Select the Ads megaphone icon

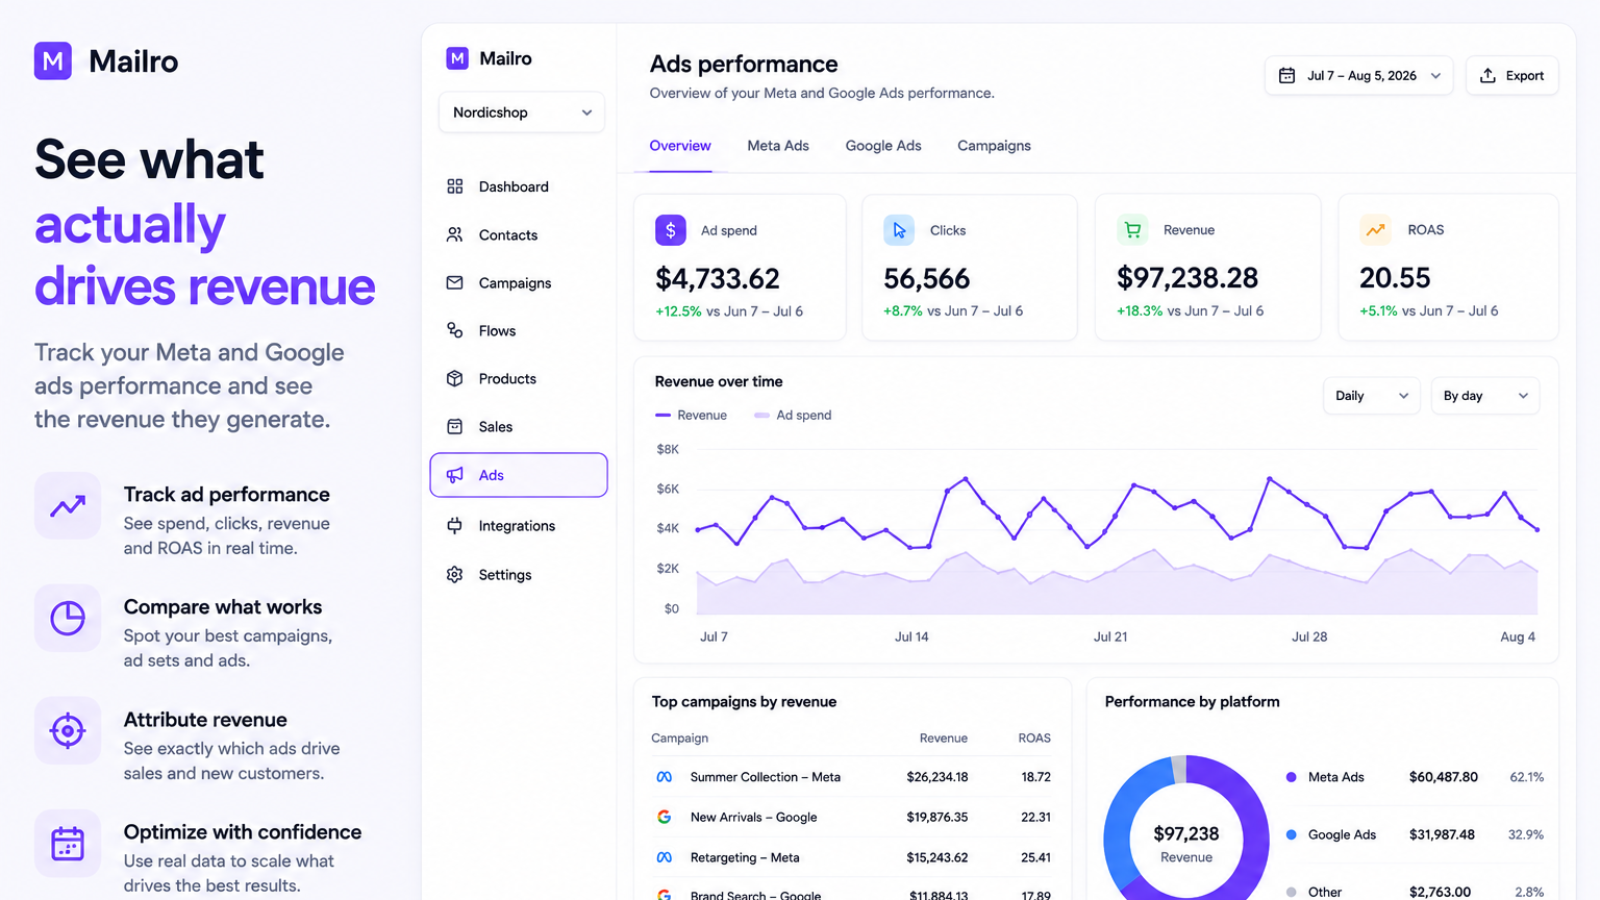pyautogui.click(x=455, y=475)
